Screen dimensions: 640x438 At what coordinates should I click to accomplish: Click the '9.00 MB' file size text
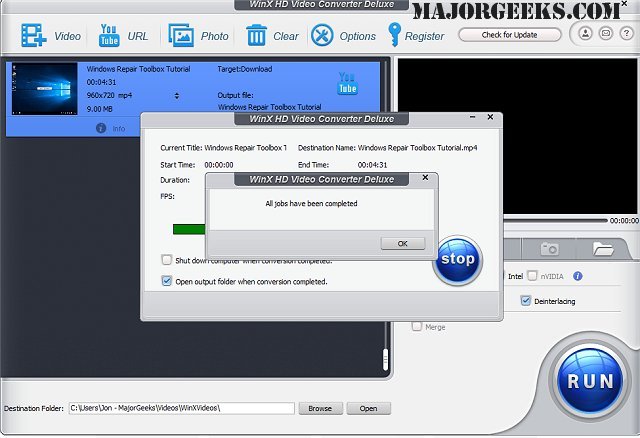tap(99, 109)
